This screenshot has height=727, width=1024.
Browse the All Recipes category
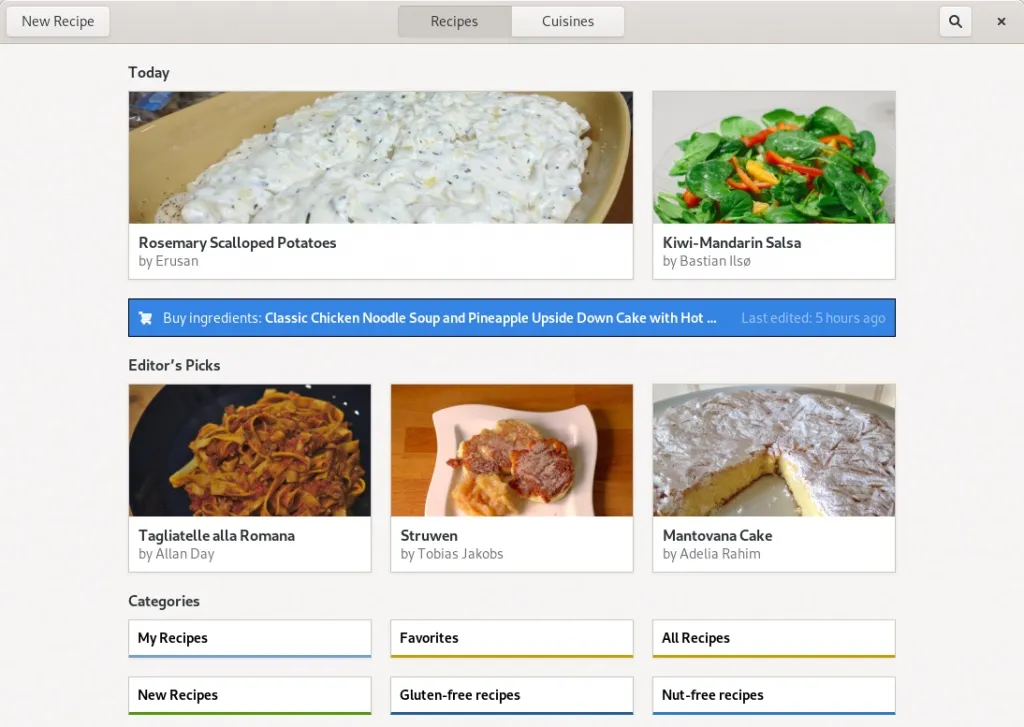pyautogui.click(x=773, y=638)
